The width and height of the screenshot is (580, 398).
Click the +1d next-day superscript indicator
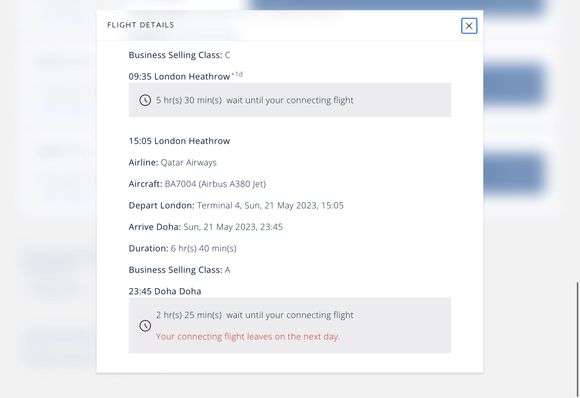(x=237, y=74)
